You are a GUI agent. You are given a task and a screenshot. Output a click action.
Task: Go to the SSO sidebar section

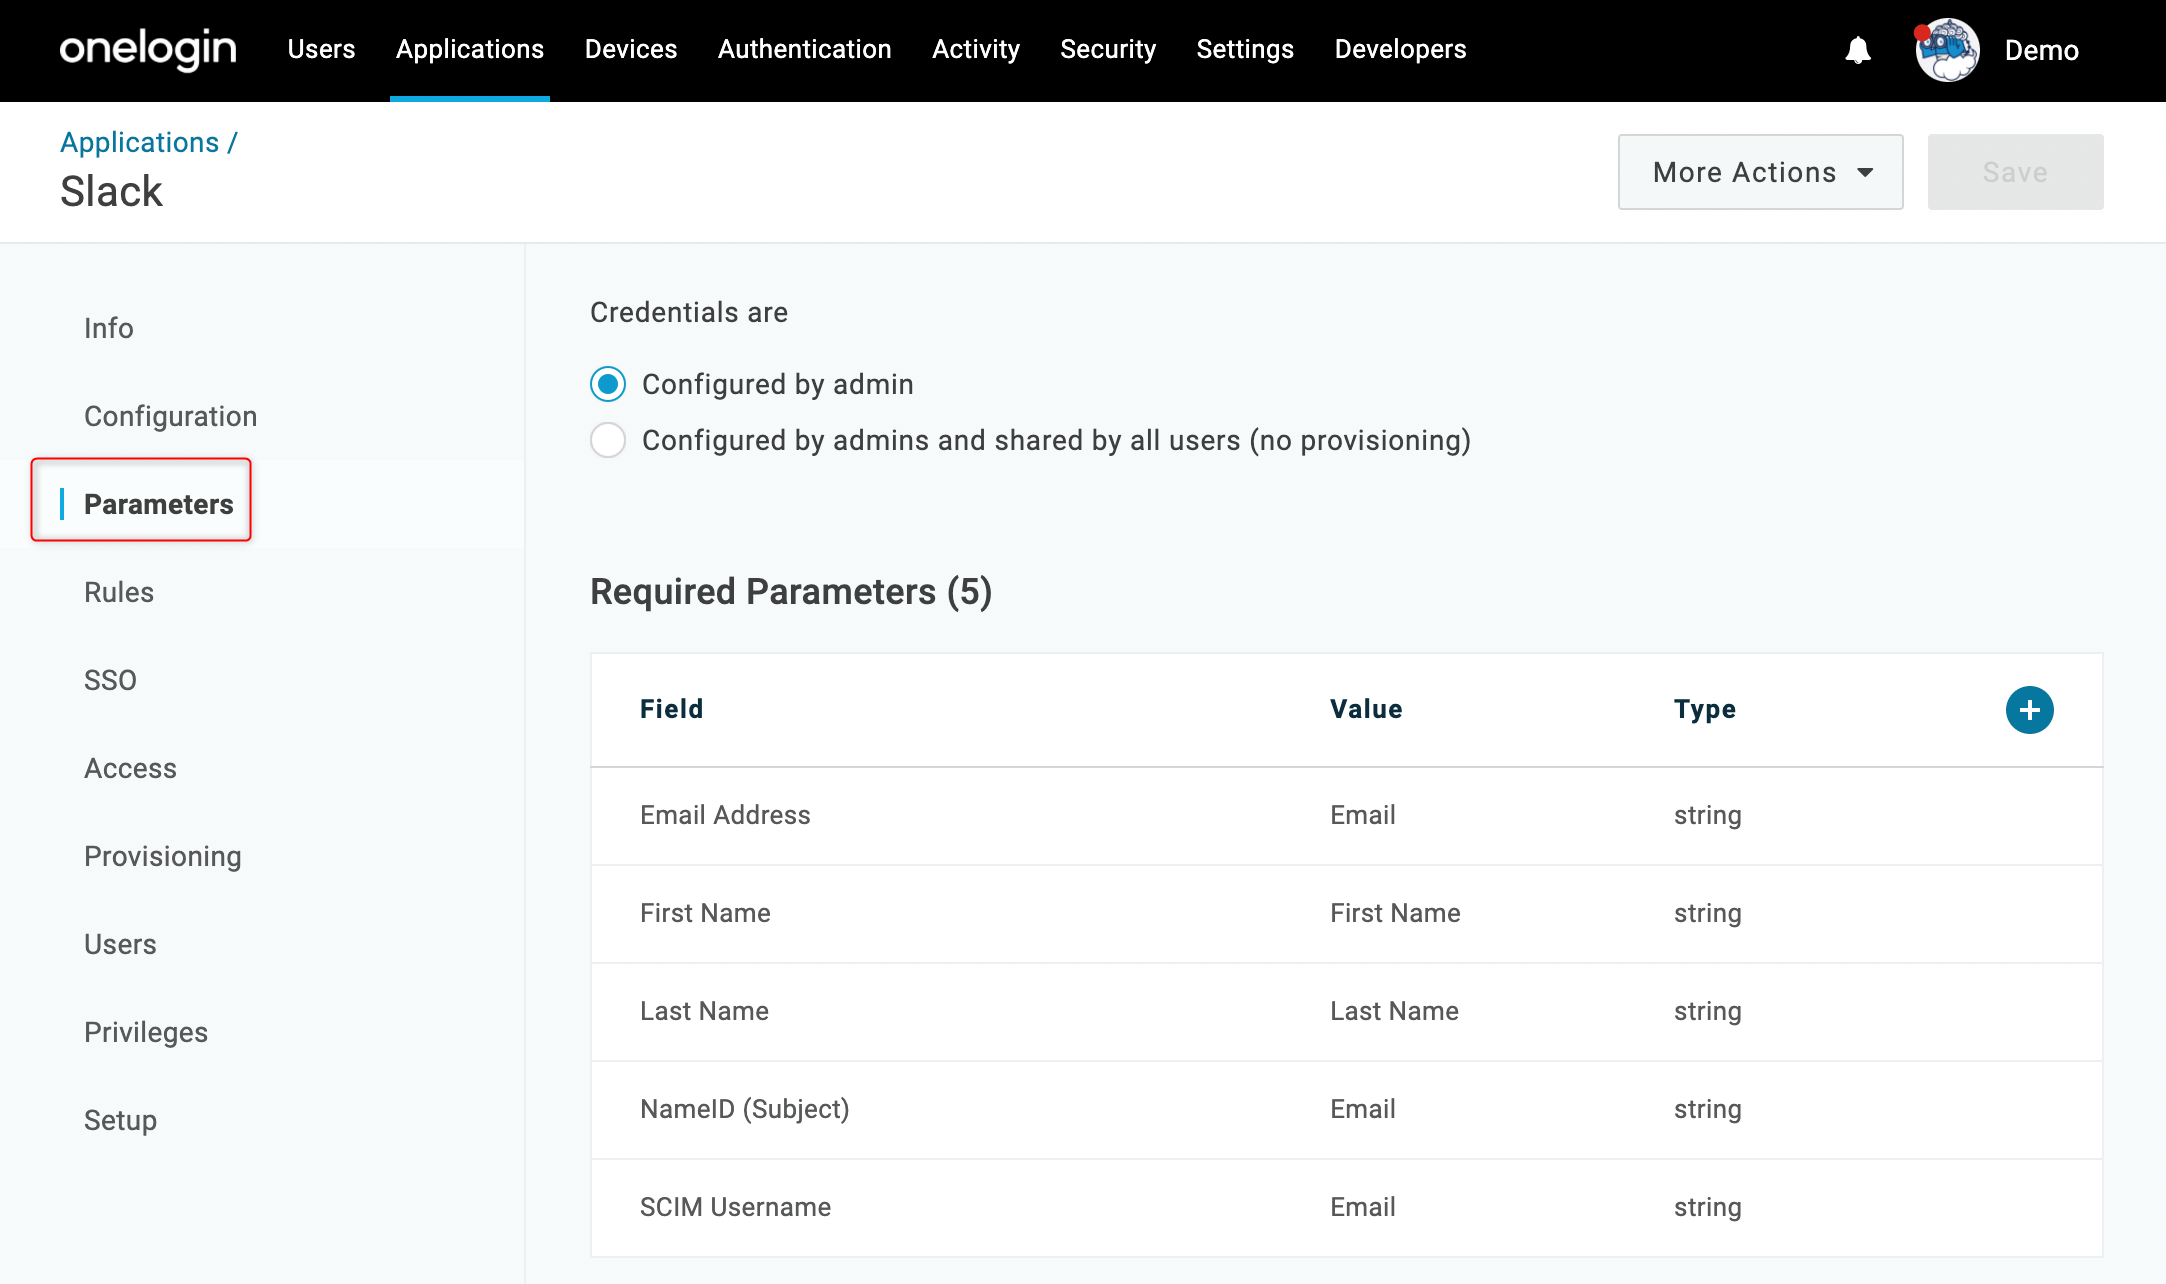(110, 680)
